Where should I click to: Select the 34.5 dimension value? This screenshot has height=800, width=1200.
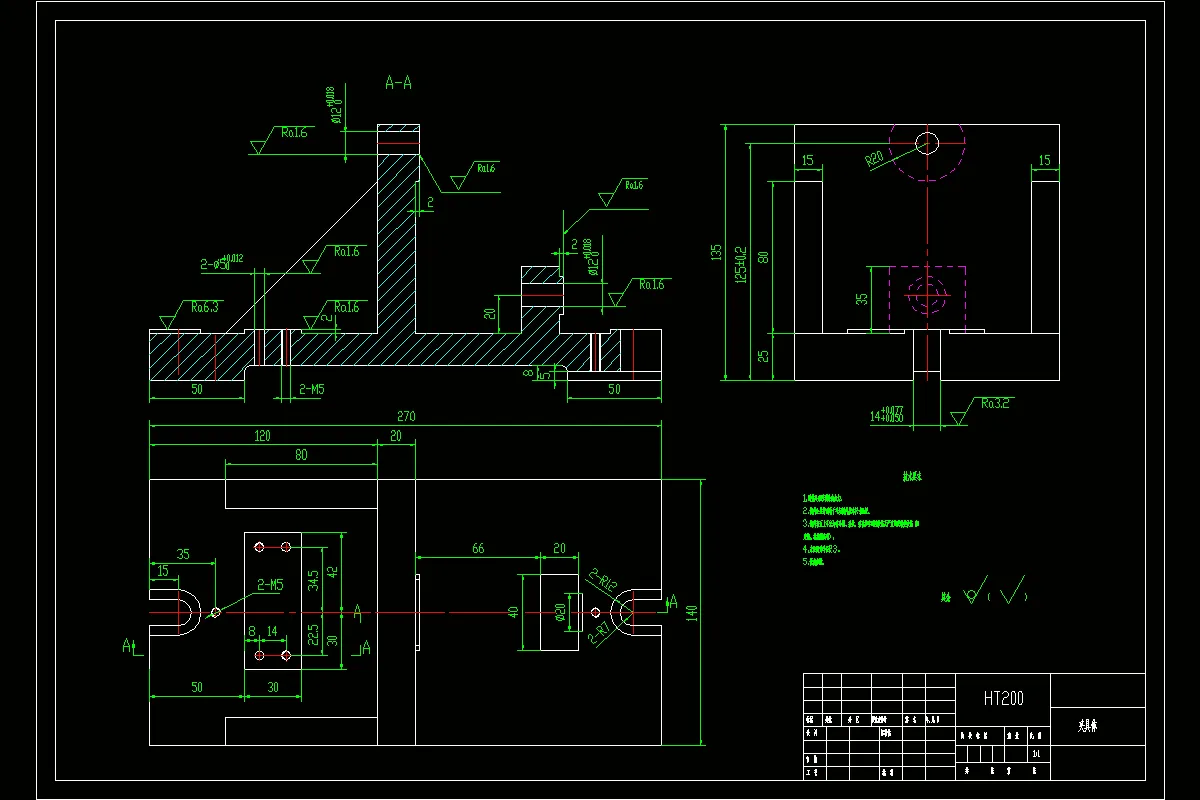point(313,579)
